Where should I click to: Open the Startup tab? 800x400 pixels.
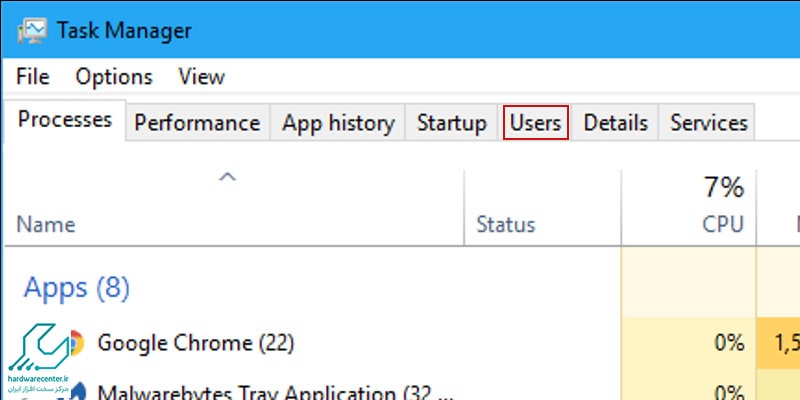[x=452, y=122]
